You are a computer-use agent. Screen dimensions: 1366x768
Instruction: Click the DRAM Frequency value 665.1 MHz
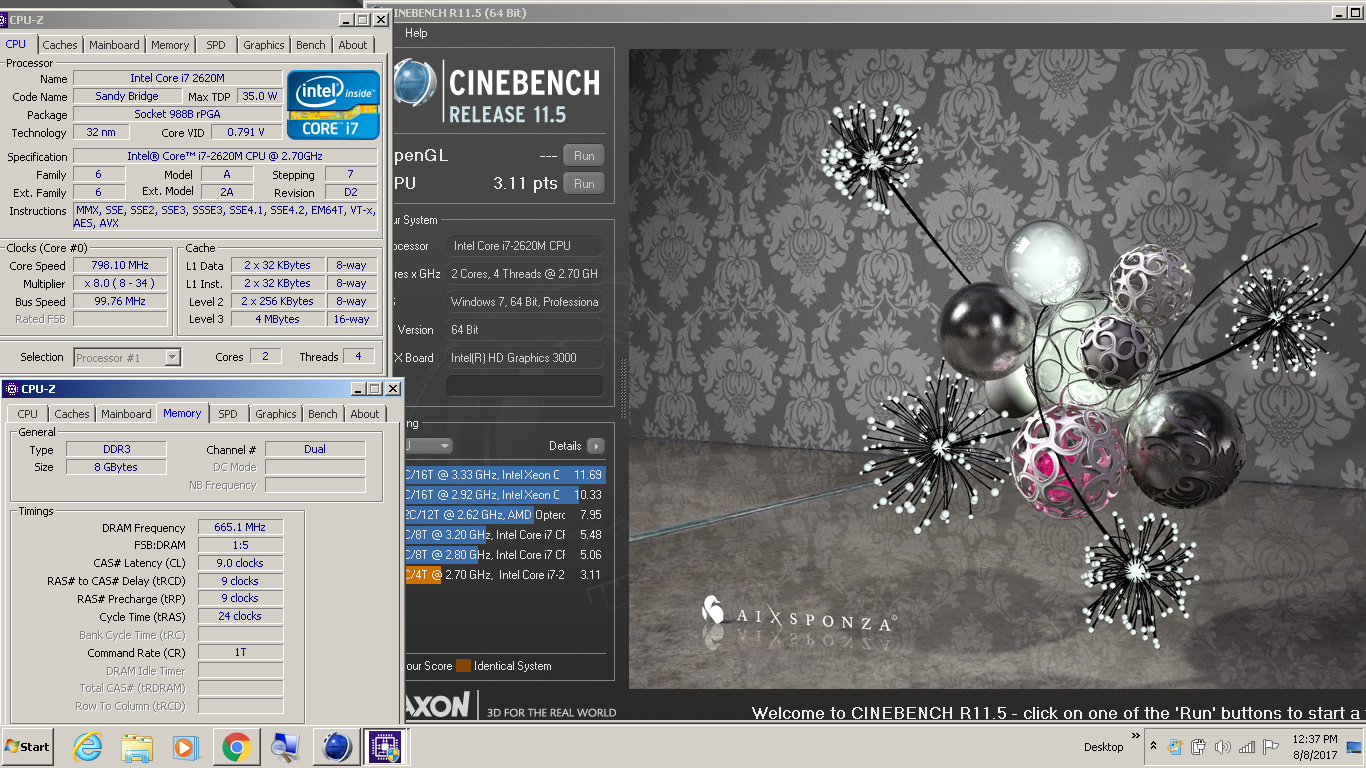(240, 528)
